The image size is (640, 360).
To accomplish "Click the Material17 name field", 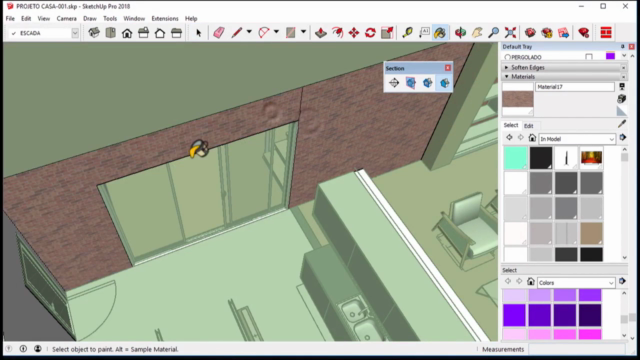I will [574, 87].
